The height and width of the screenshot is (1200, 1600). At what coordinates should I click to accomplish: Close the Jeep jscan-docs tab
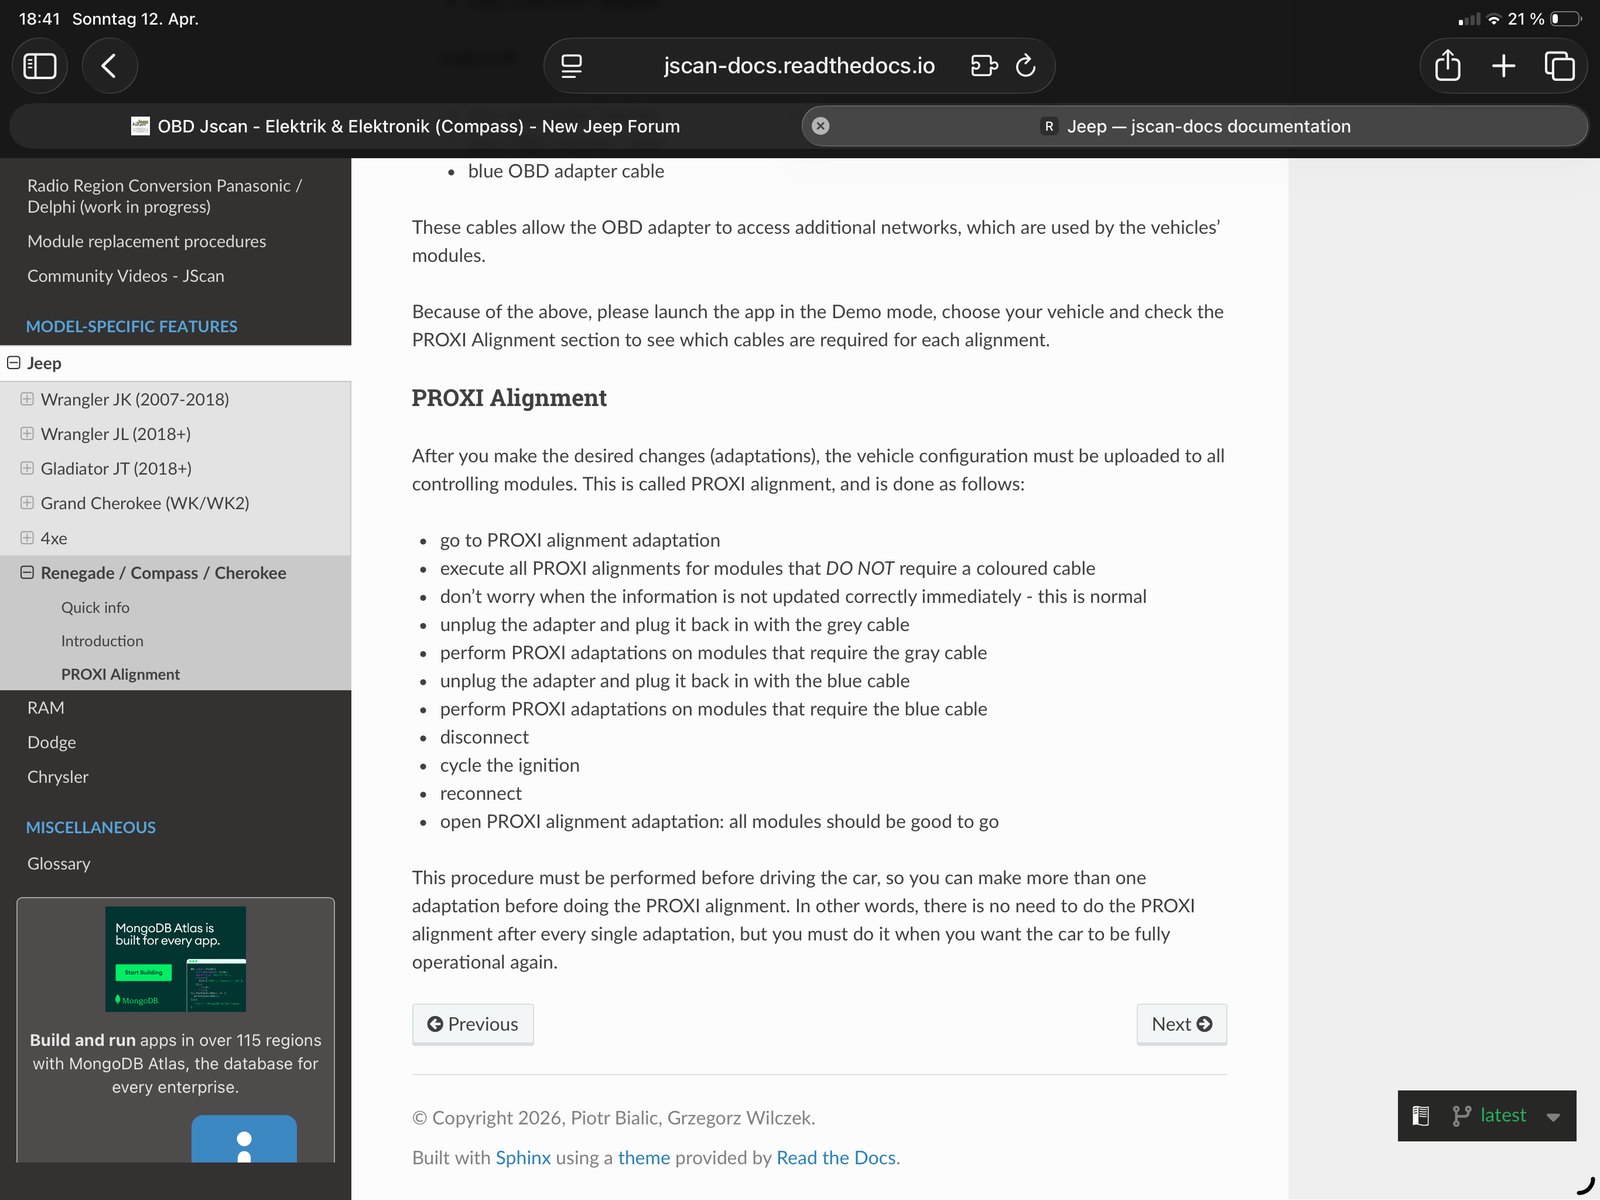point(820,126)
